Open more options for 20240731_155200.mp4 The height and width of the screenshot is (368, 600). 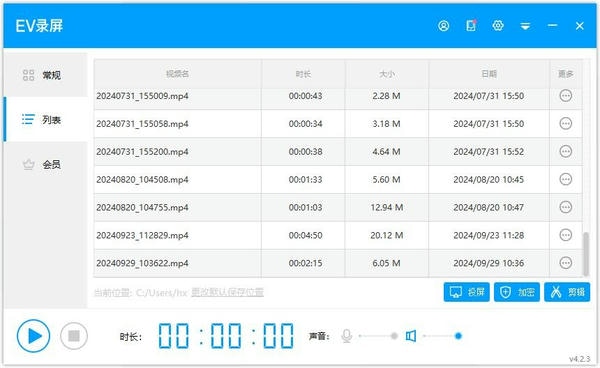(566, 151)
